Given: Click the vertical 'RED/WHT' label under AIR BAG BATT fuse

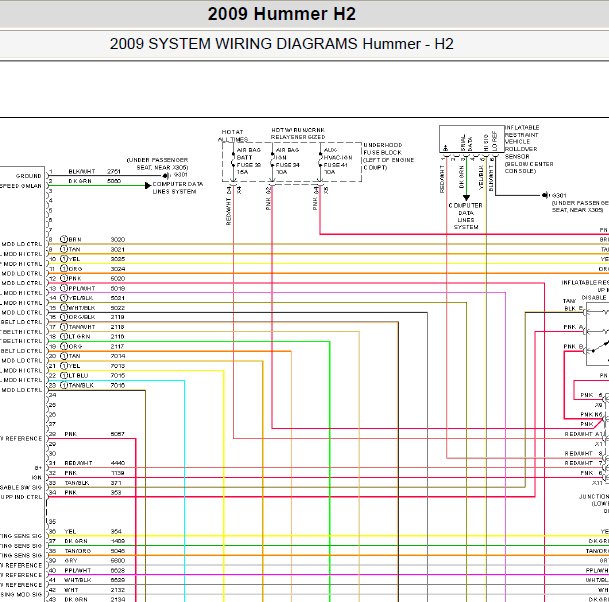Looking at the screenshot, I should point(228,212).
